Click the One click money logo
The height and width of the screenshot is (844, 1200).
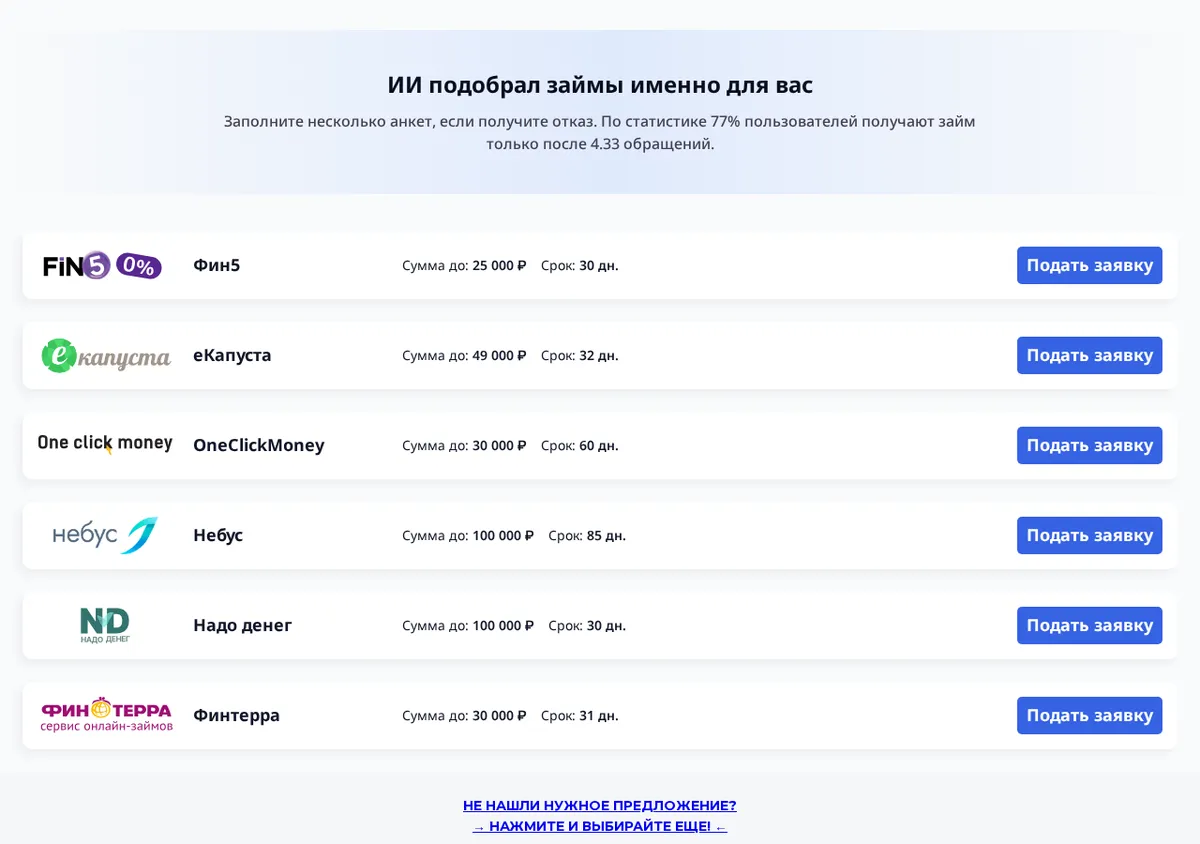pyautogui.click(x=105, y=444)
